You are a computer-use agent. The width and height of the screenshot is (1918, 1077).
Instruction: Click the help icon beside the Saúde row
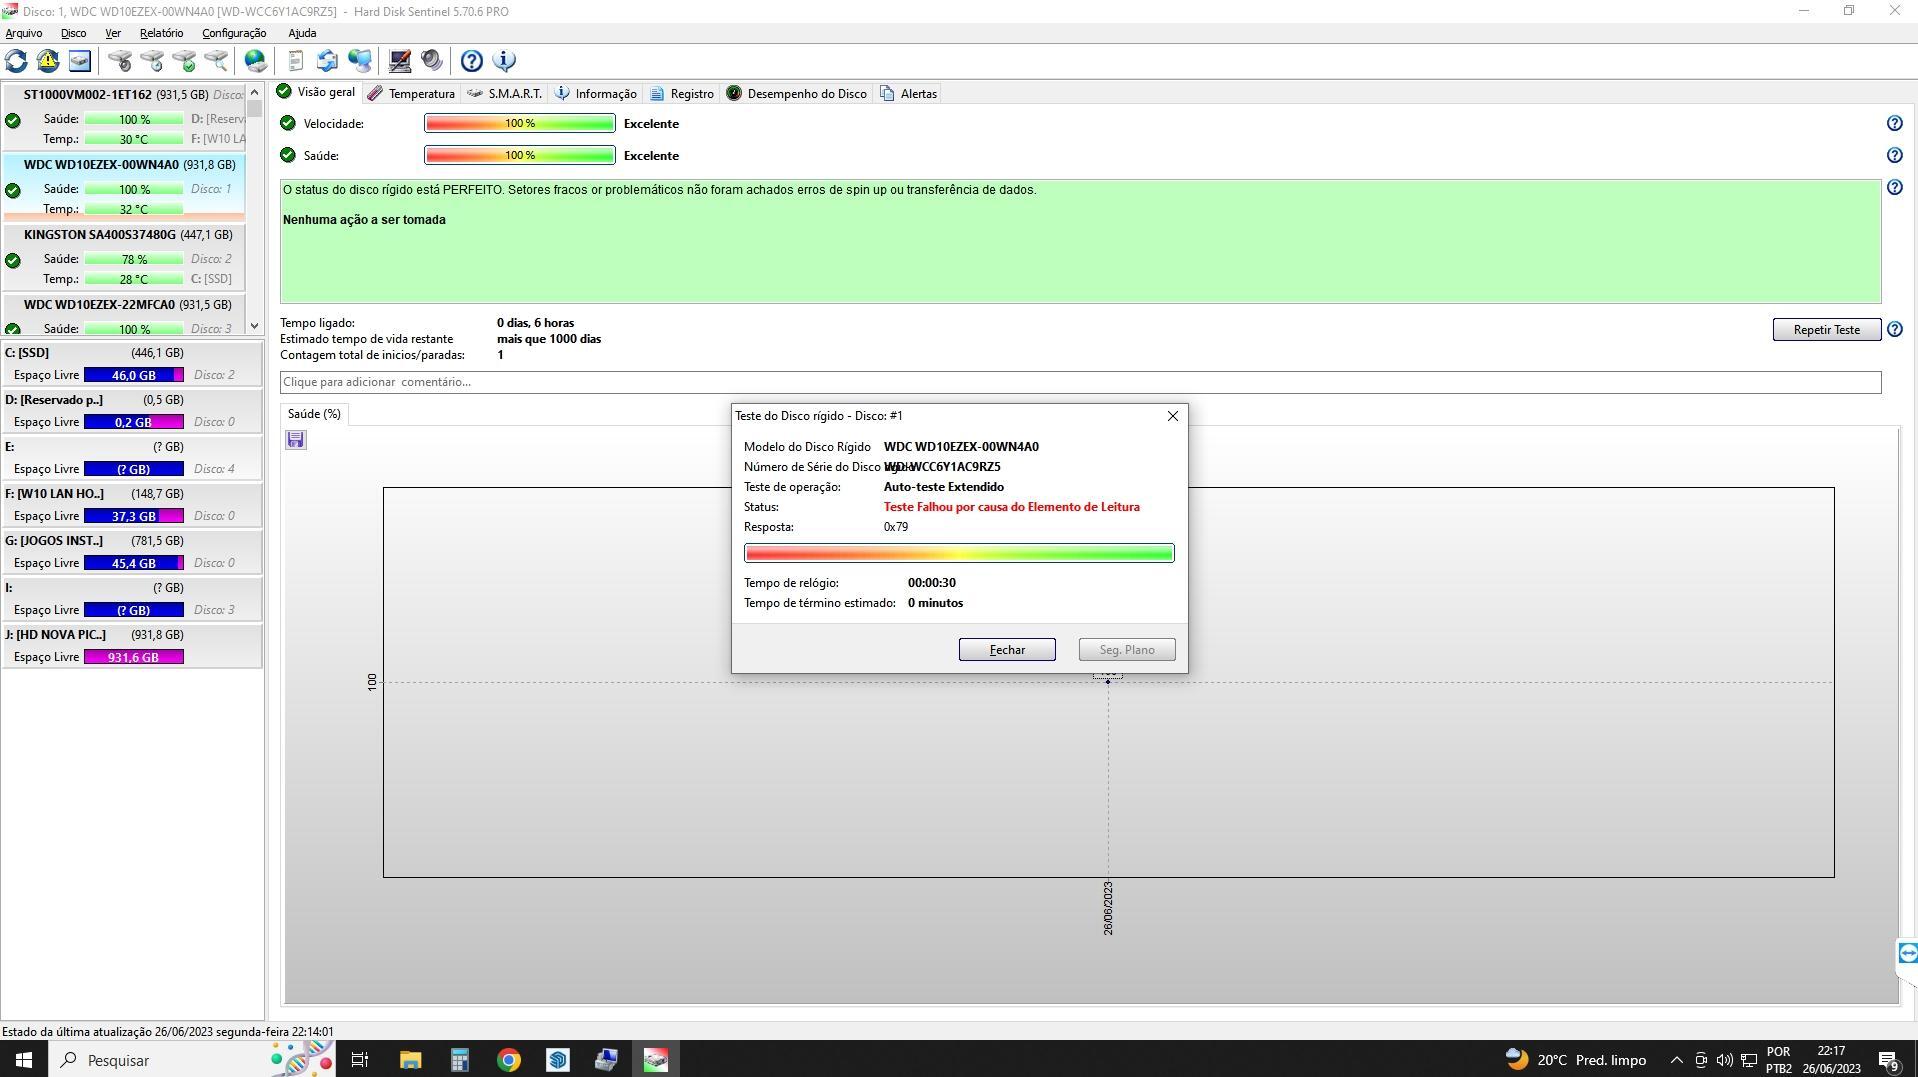tap(1894, 156)
